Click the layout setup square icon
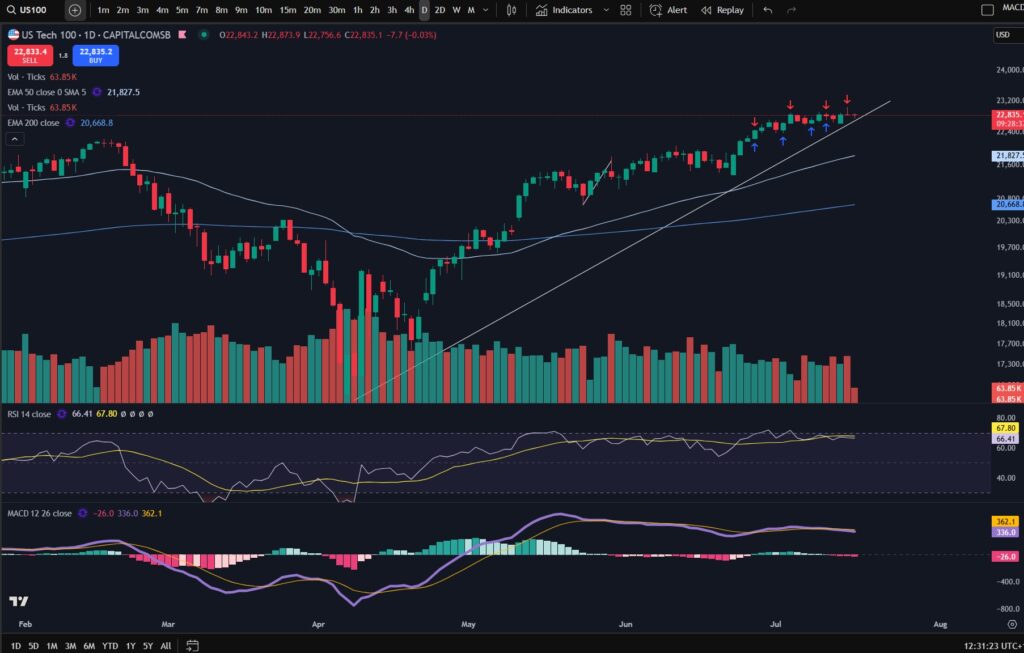Image resolution: width=1024 pixels, height=653 pixels. 987,10
